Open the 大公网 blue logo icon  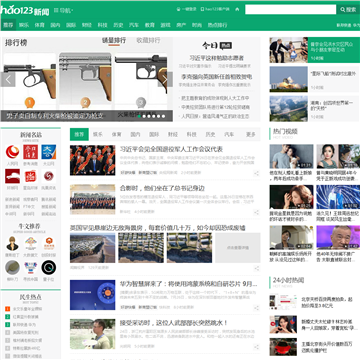[x=49, y=152]
